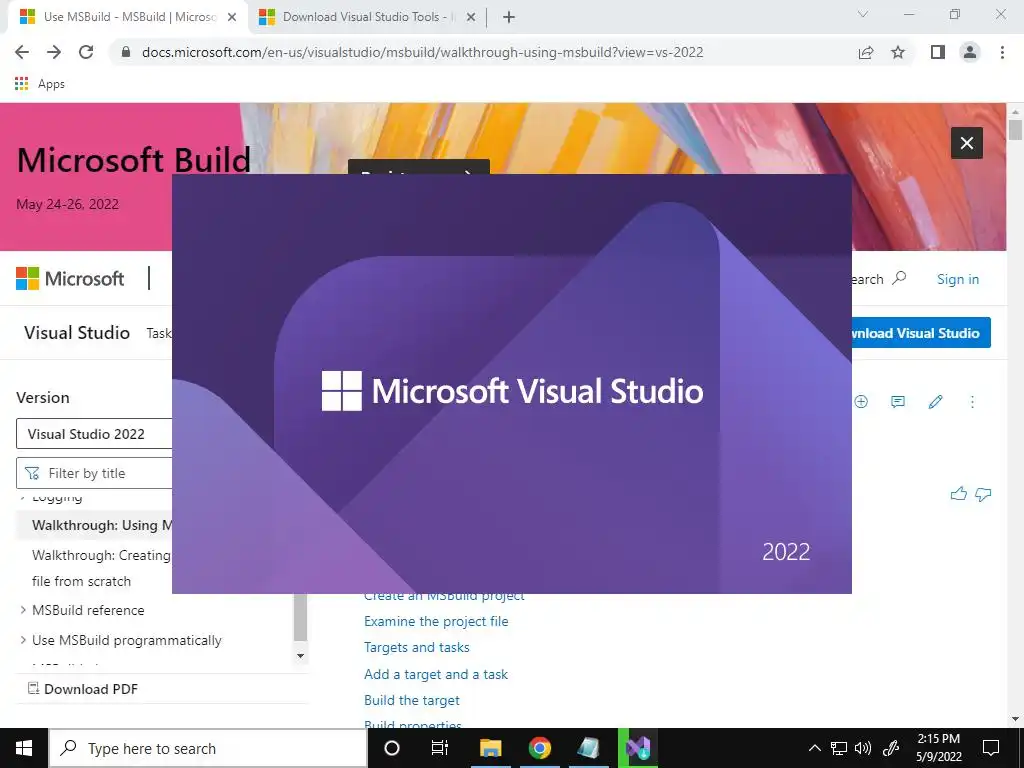This screenshot has height=768, width=1024.
Task: Open Walkthrough: Creating file from scratch
Action: tap(101, 568)
